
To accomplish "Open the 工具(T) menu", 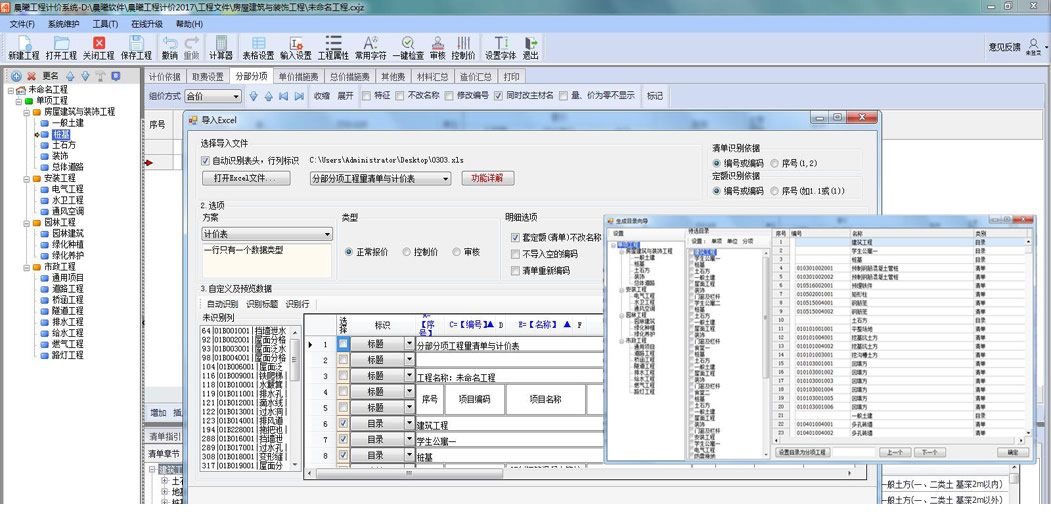I will coord(105,24).
